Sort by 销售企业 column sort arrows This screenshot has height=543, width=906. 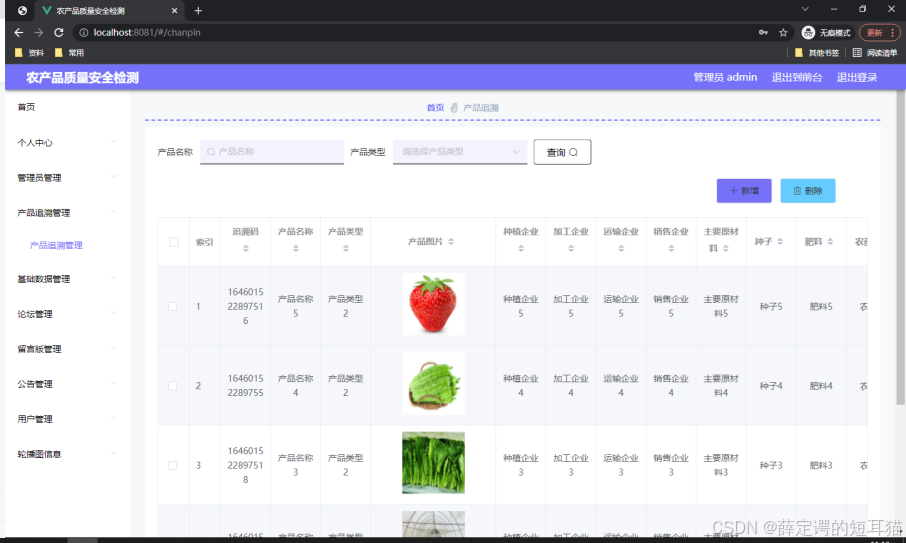pyautogui.click(x=671, y=248)
